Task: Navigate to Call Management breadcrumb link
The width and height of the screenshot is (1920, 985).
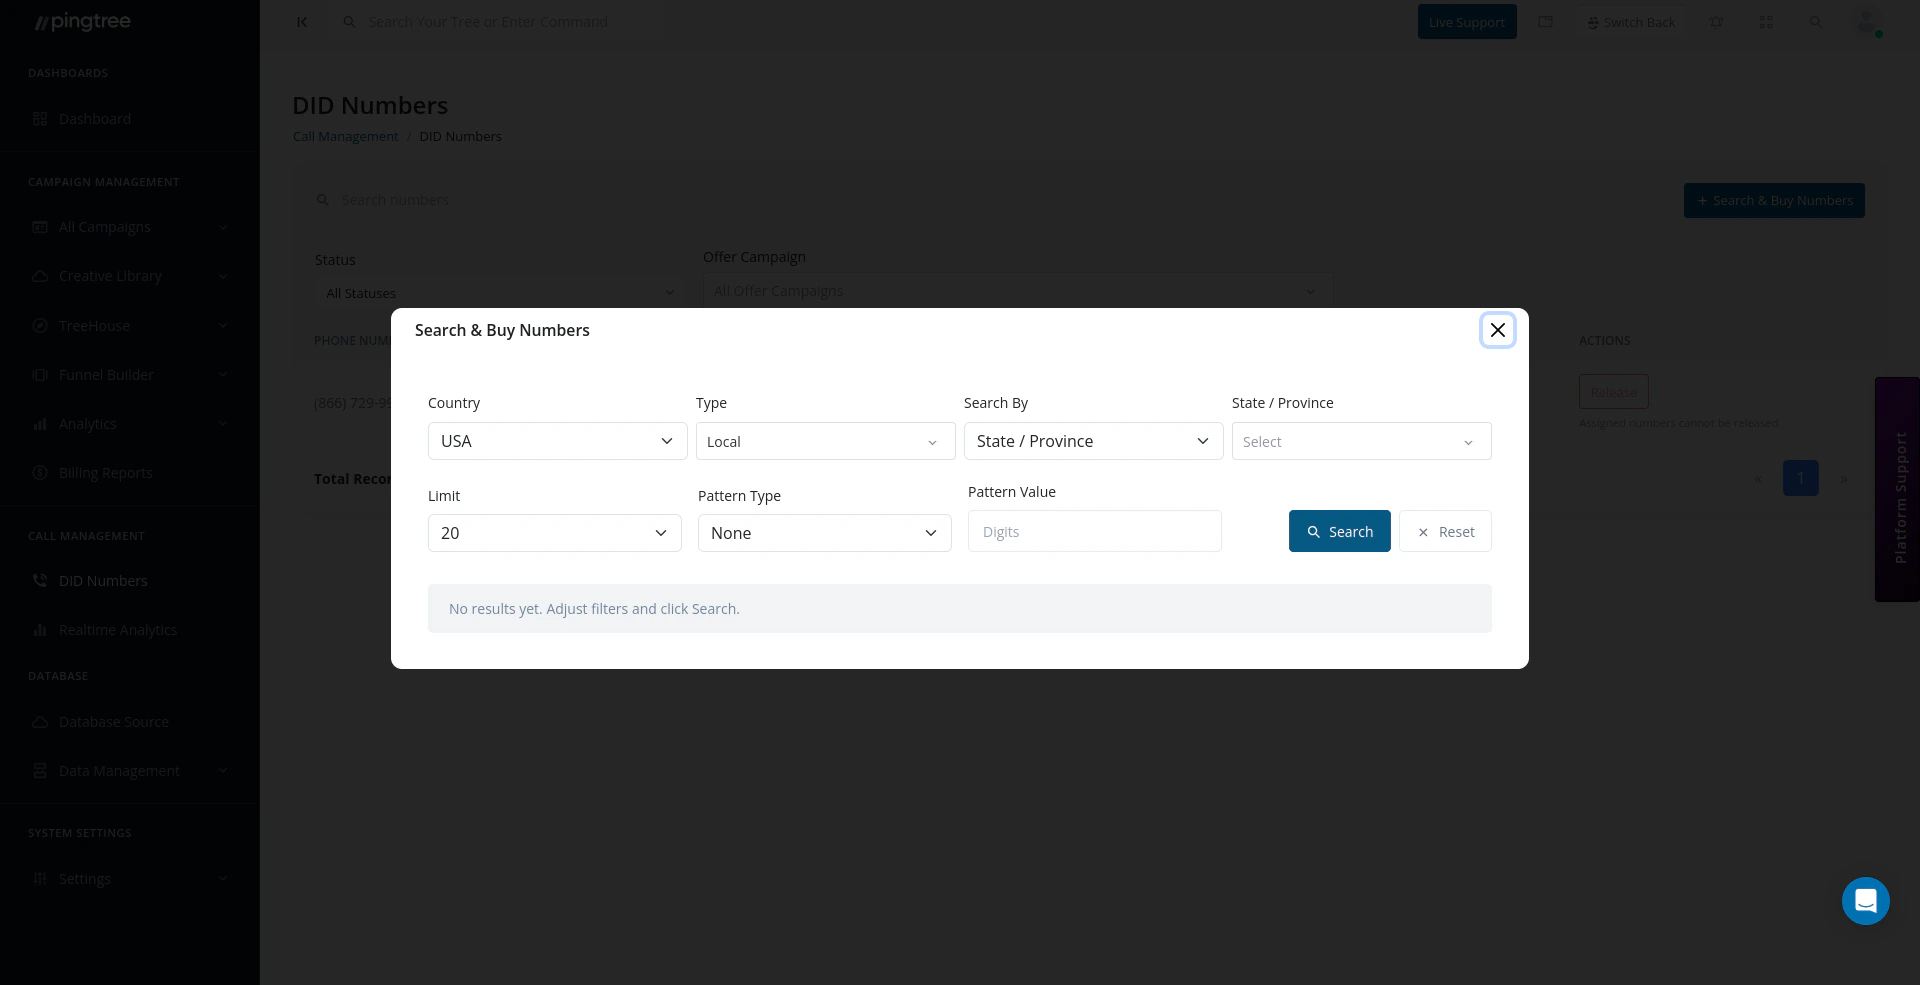Action: pyautogui.click(x=345, y=136)
